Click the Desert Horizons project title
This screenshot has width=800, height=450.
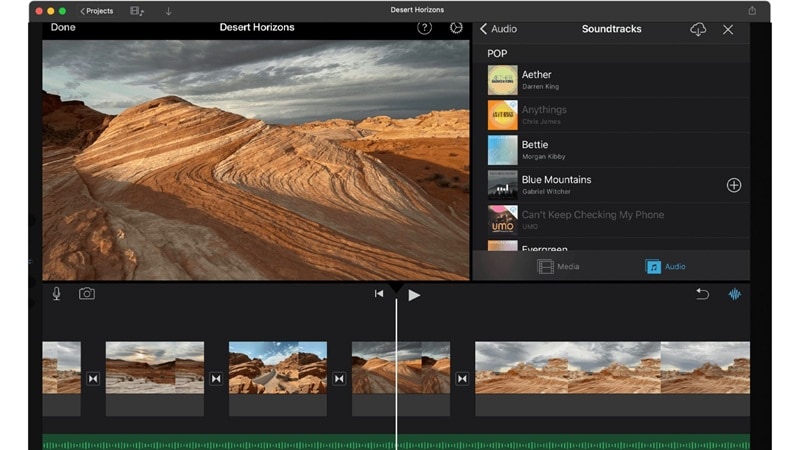point(257,28)
